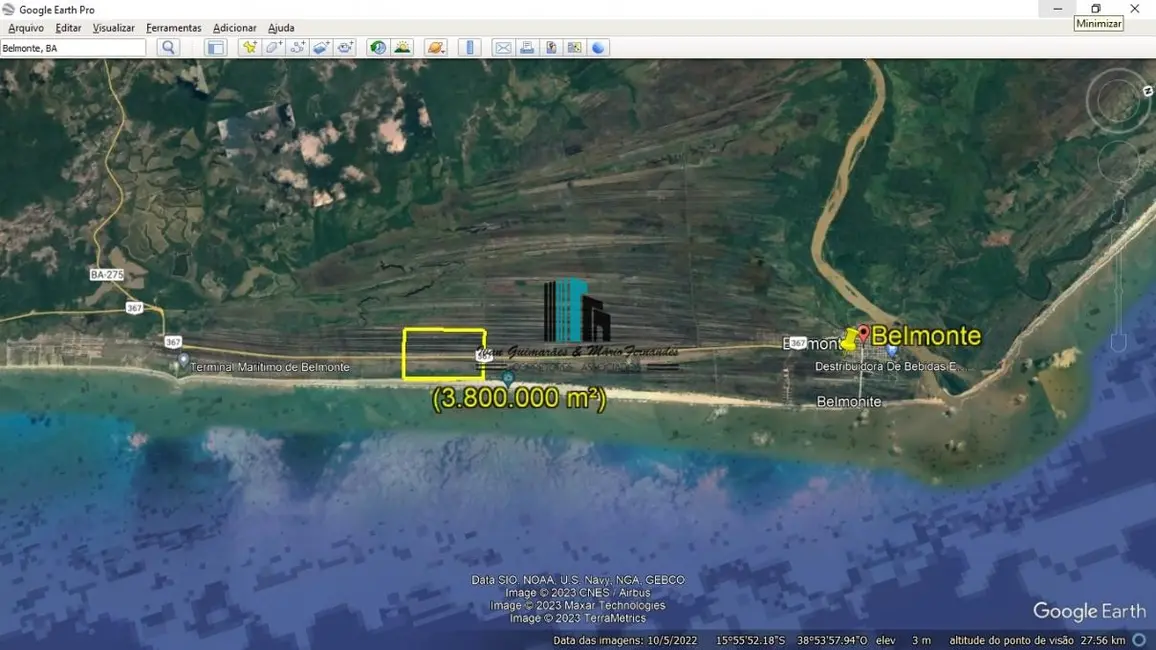Click the email envelope icon

pyautogui.click(x=503, y=48)
